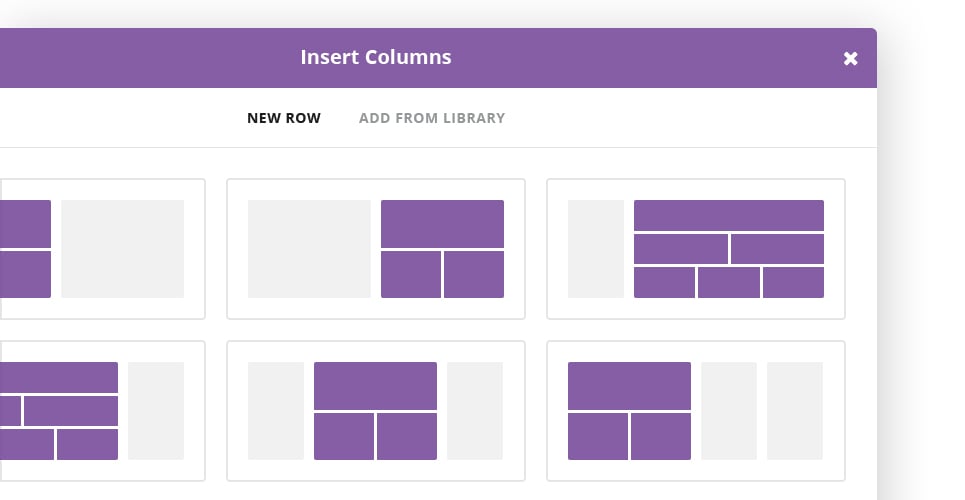Open the Add From Library tab
Viewport: 965px width, 500px height.
pos(432,118)
